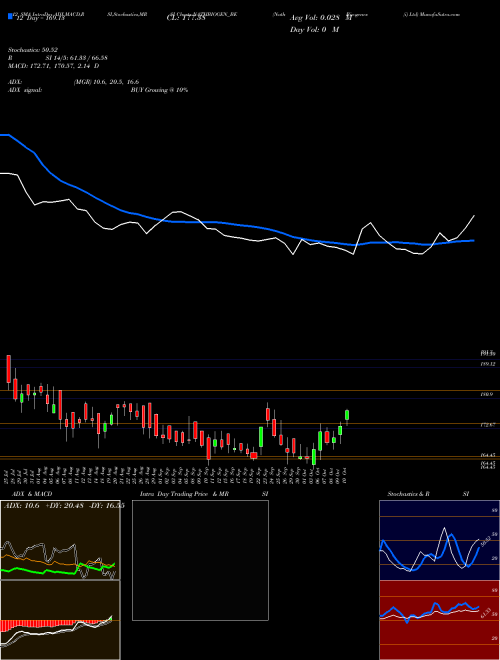Select the 'Avg Vol: 0.028 M' text
The width and height of the screenshot is (500, 660).
321,18
